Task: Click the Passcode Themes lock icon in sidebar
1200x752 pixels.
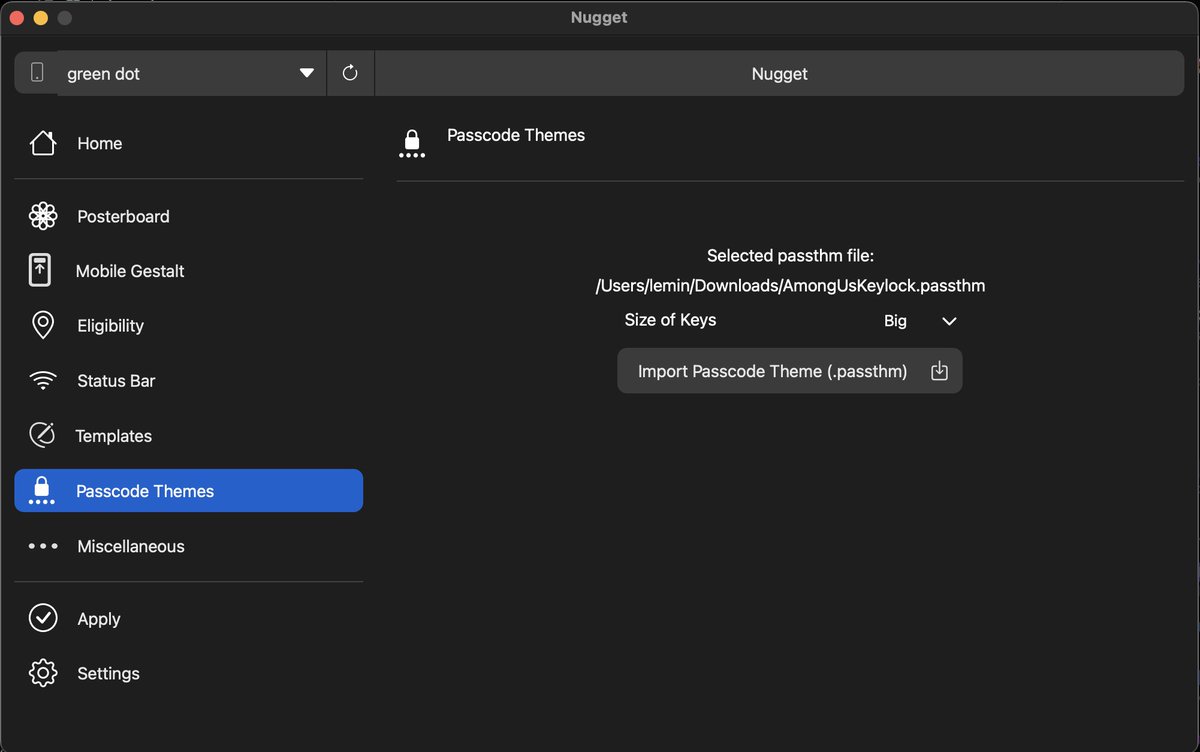Action: tap(42, 490)
